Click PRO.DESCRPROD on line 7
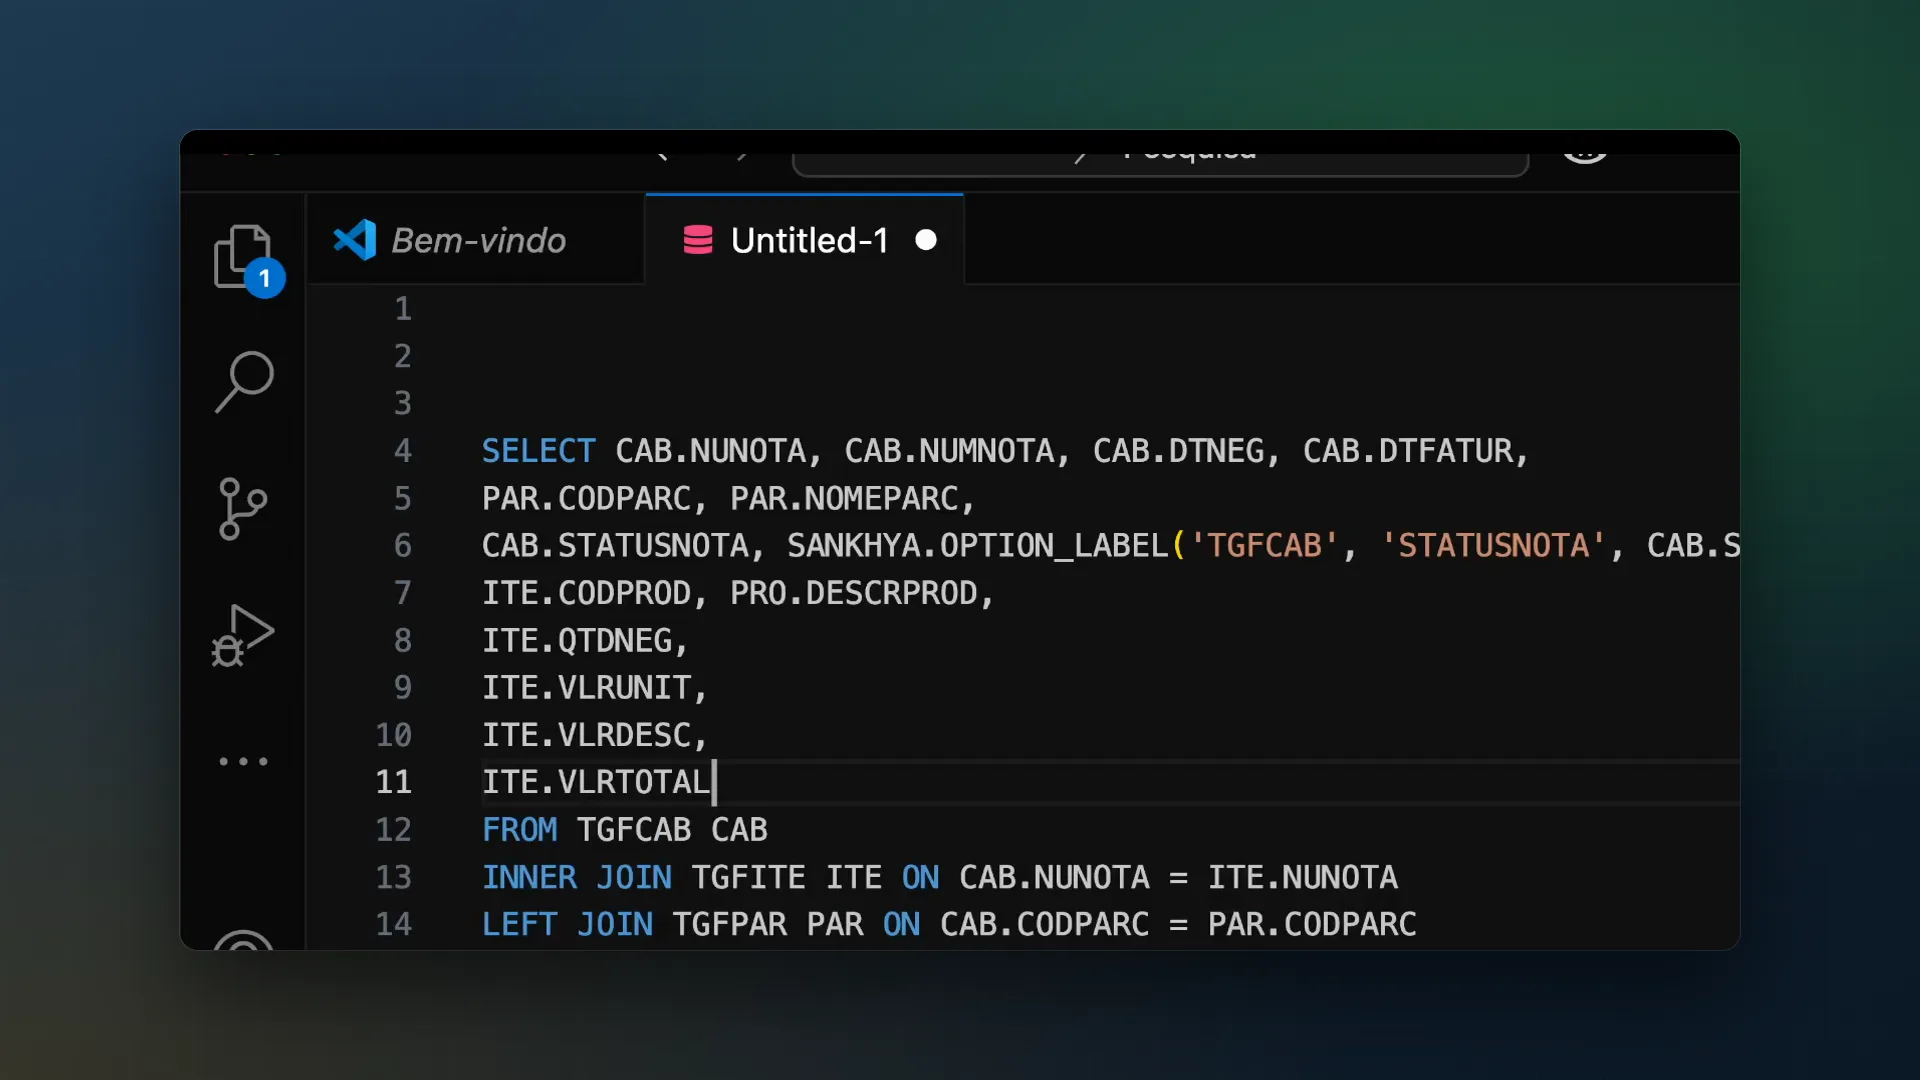This screenshot has width=1920, height=1080. click(x=853, y=593)
